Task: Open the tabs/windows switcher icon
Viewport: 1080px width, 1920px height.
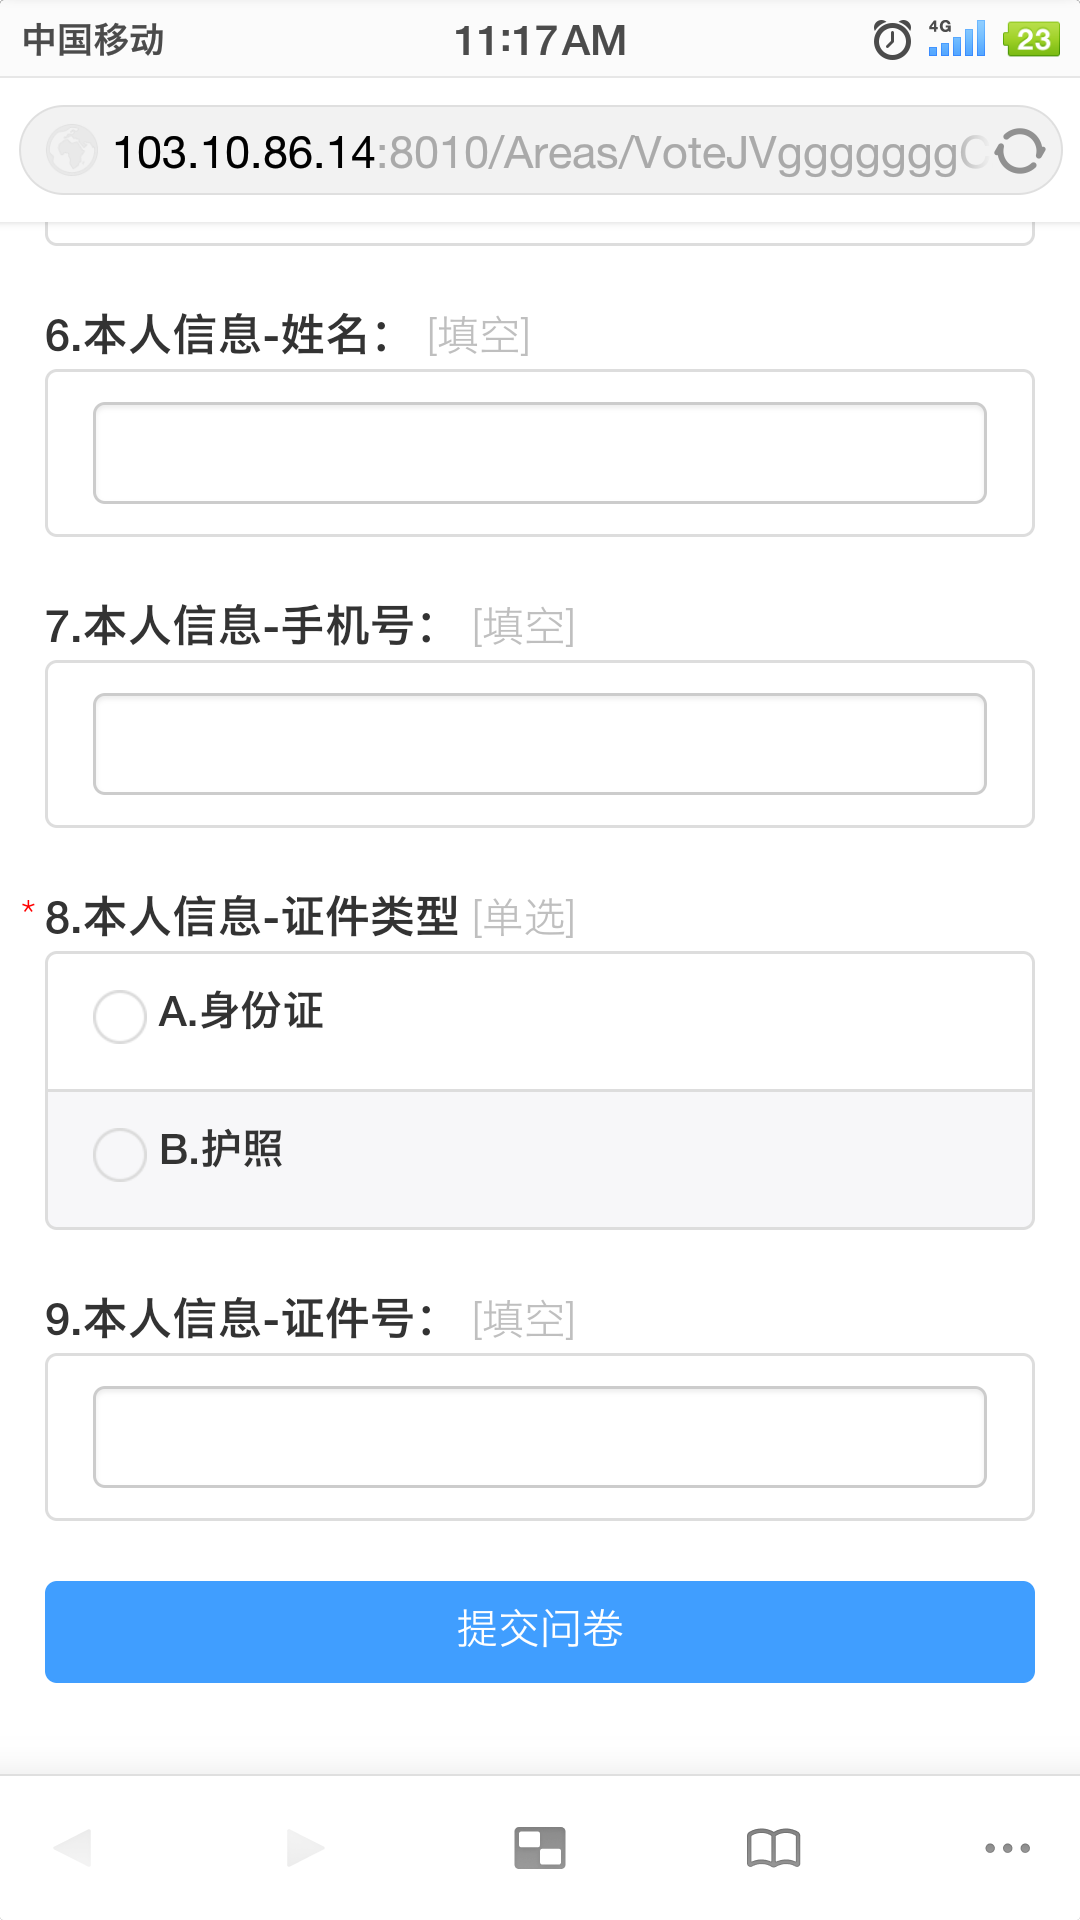Action: pyautogui.click(x=540, y=1847)
